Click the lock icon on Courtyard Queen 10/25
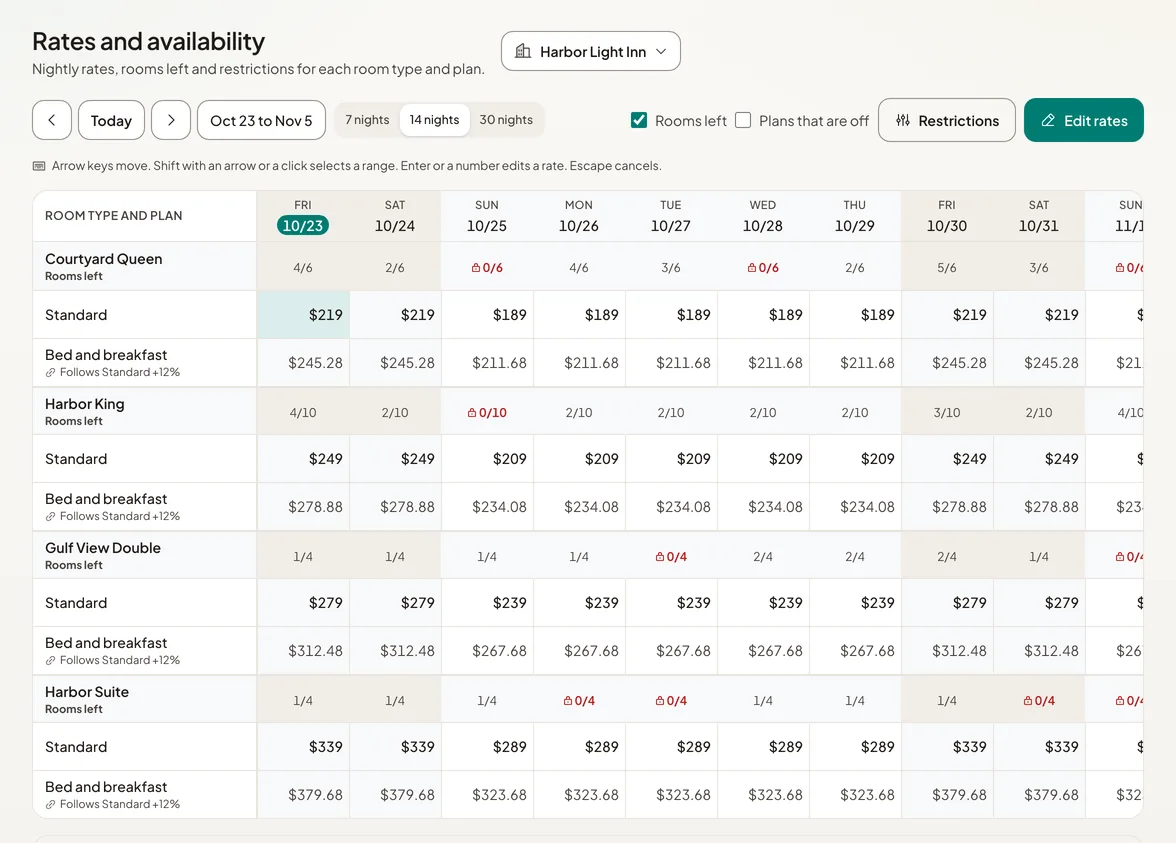Screen dimensions: 1176x843 [476, 268]
